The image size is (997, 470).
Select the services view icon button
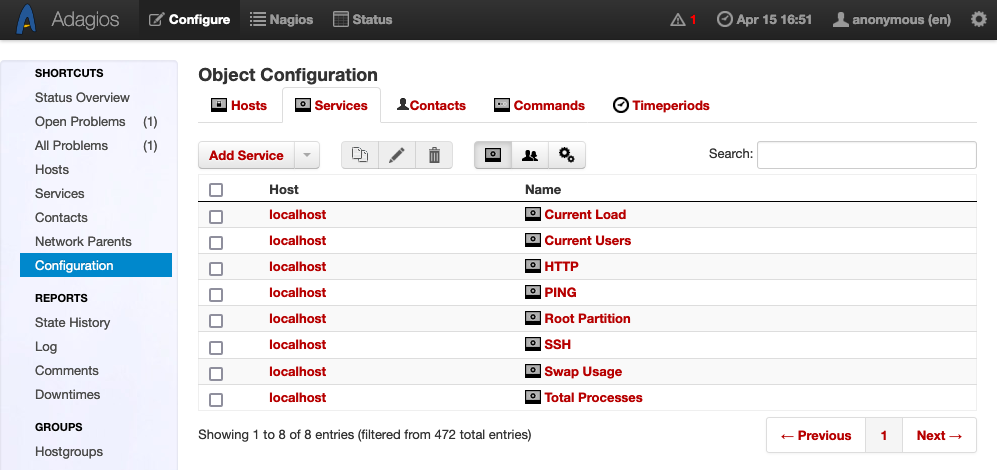(493, 155)
